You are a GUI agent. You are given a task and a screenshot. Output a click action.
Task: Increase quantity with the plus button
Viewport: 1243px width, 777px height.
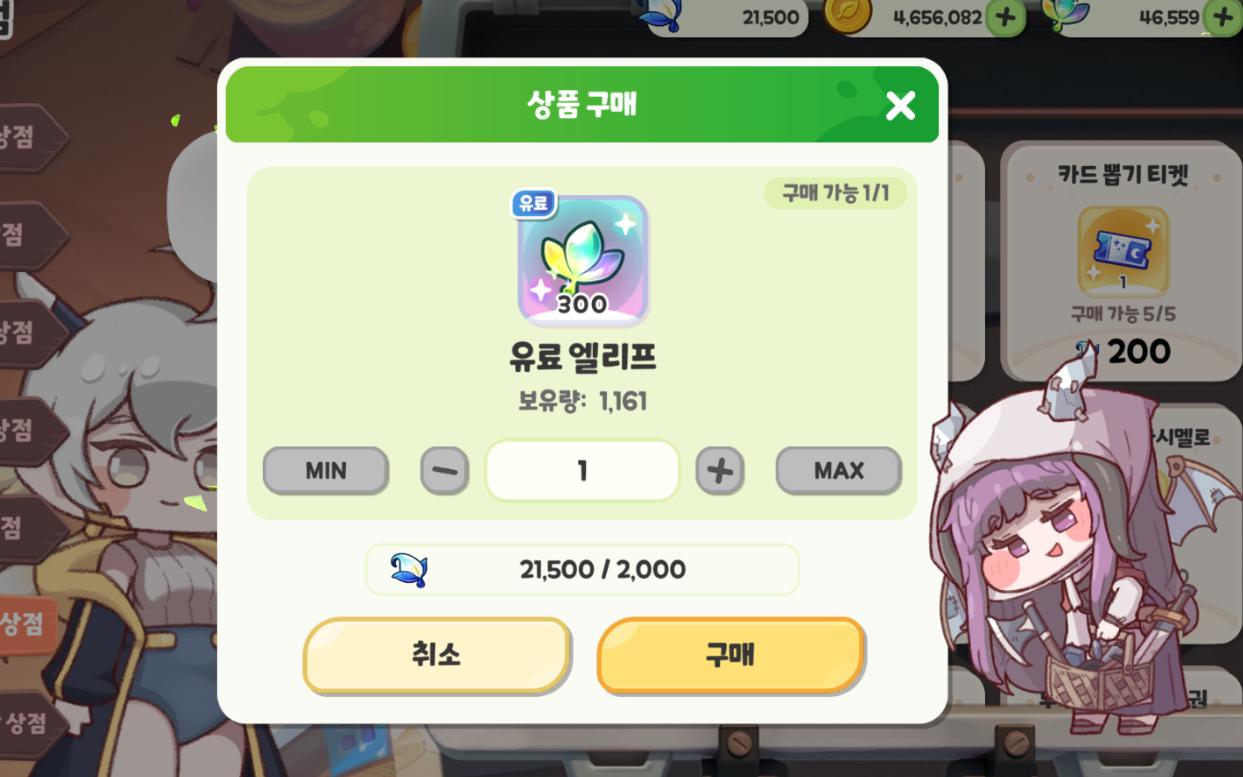tap(720, 471)
